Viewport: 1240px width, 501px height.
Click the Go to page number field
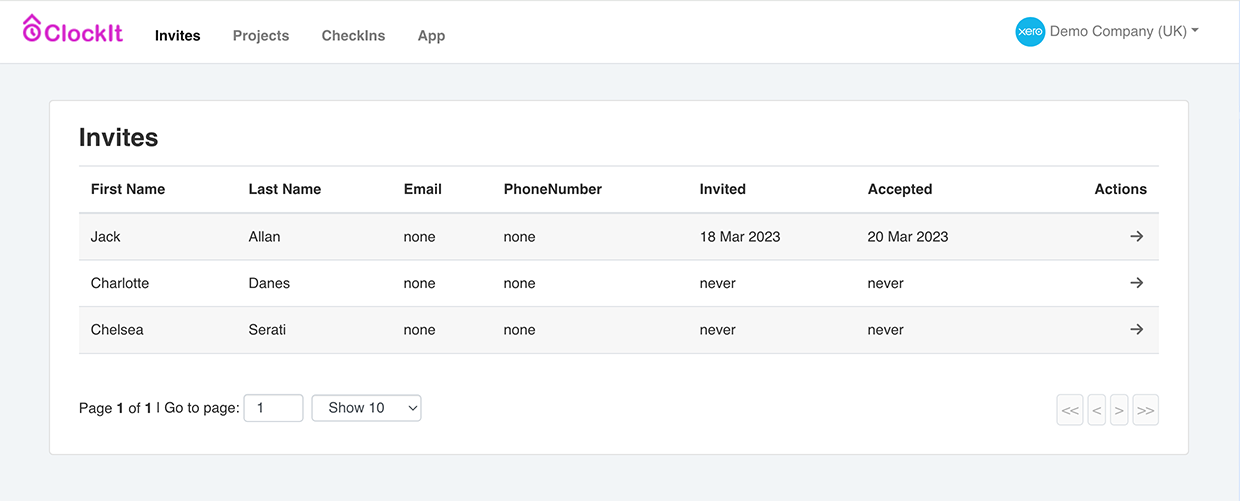coord(273,408)
